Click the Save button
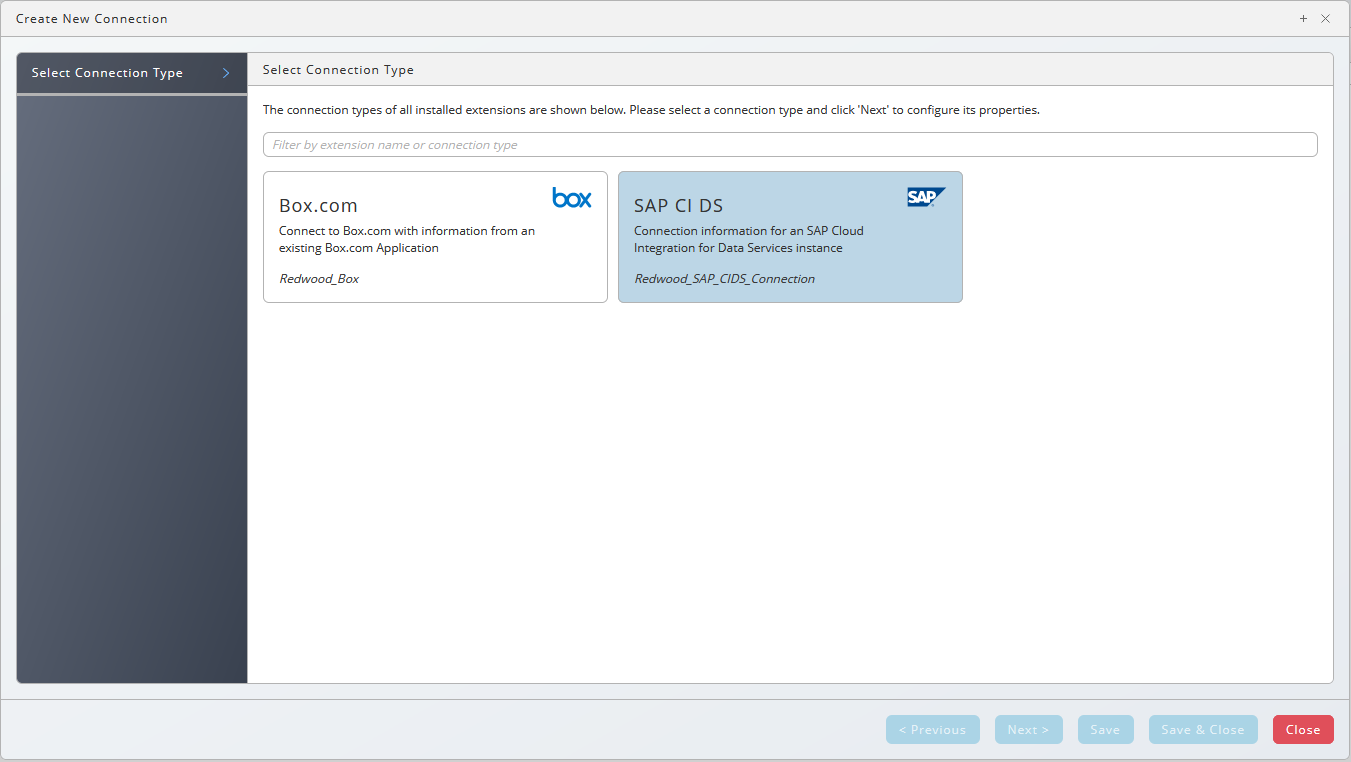The height and width of the screenshot is (762, 1351). (1106, 730)
